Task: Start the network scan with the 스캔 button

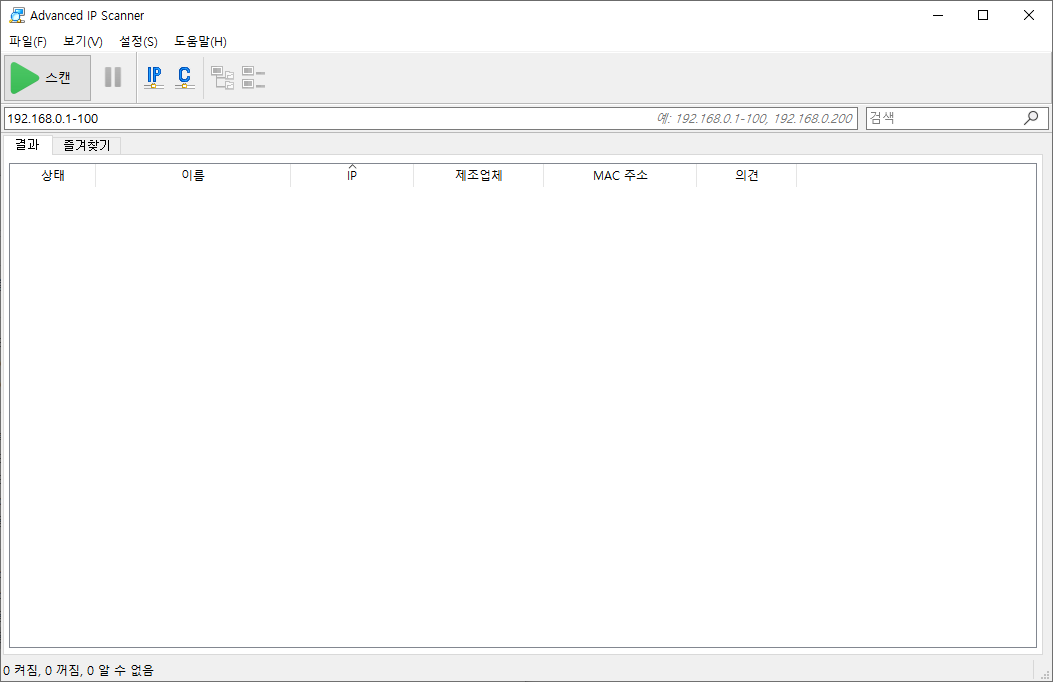Action: [48, 78]
